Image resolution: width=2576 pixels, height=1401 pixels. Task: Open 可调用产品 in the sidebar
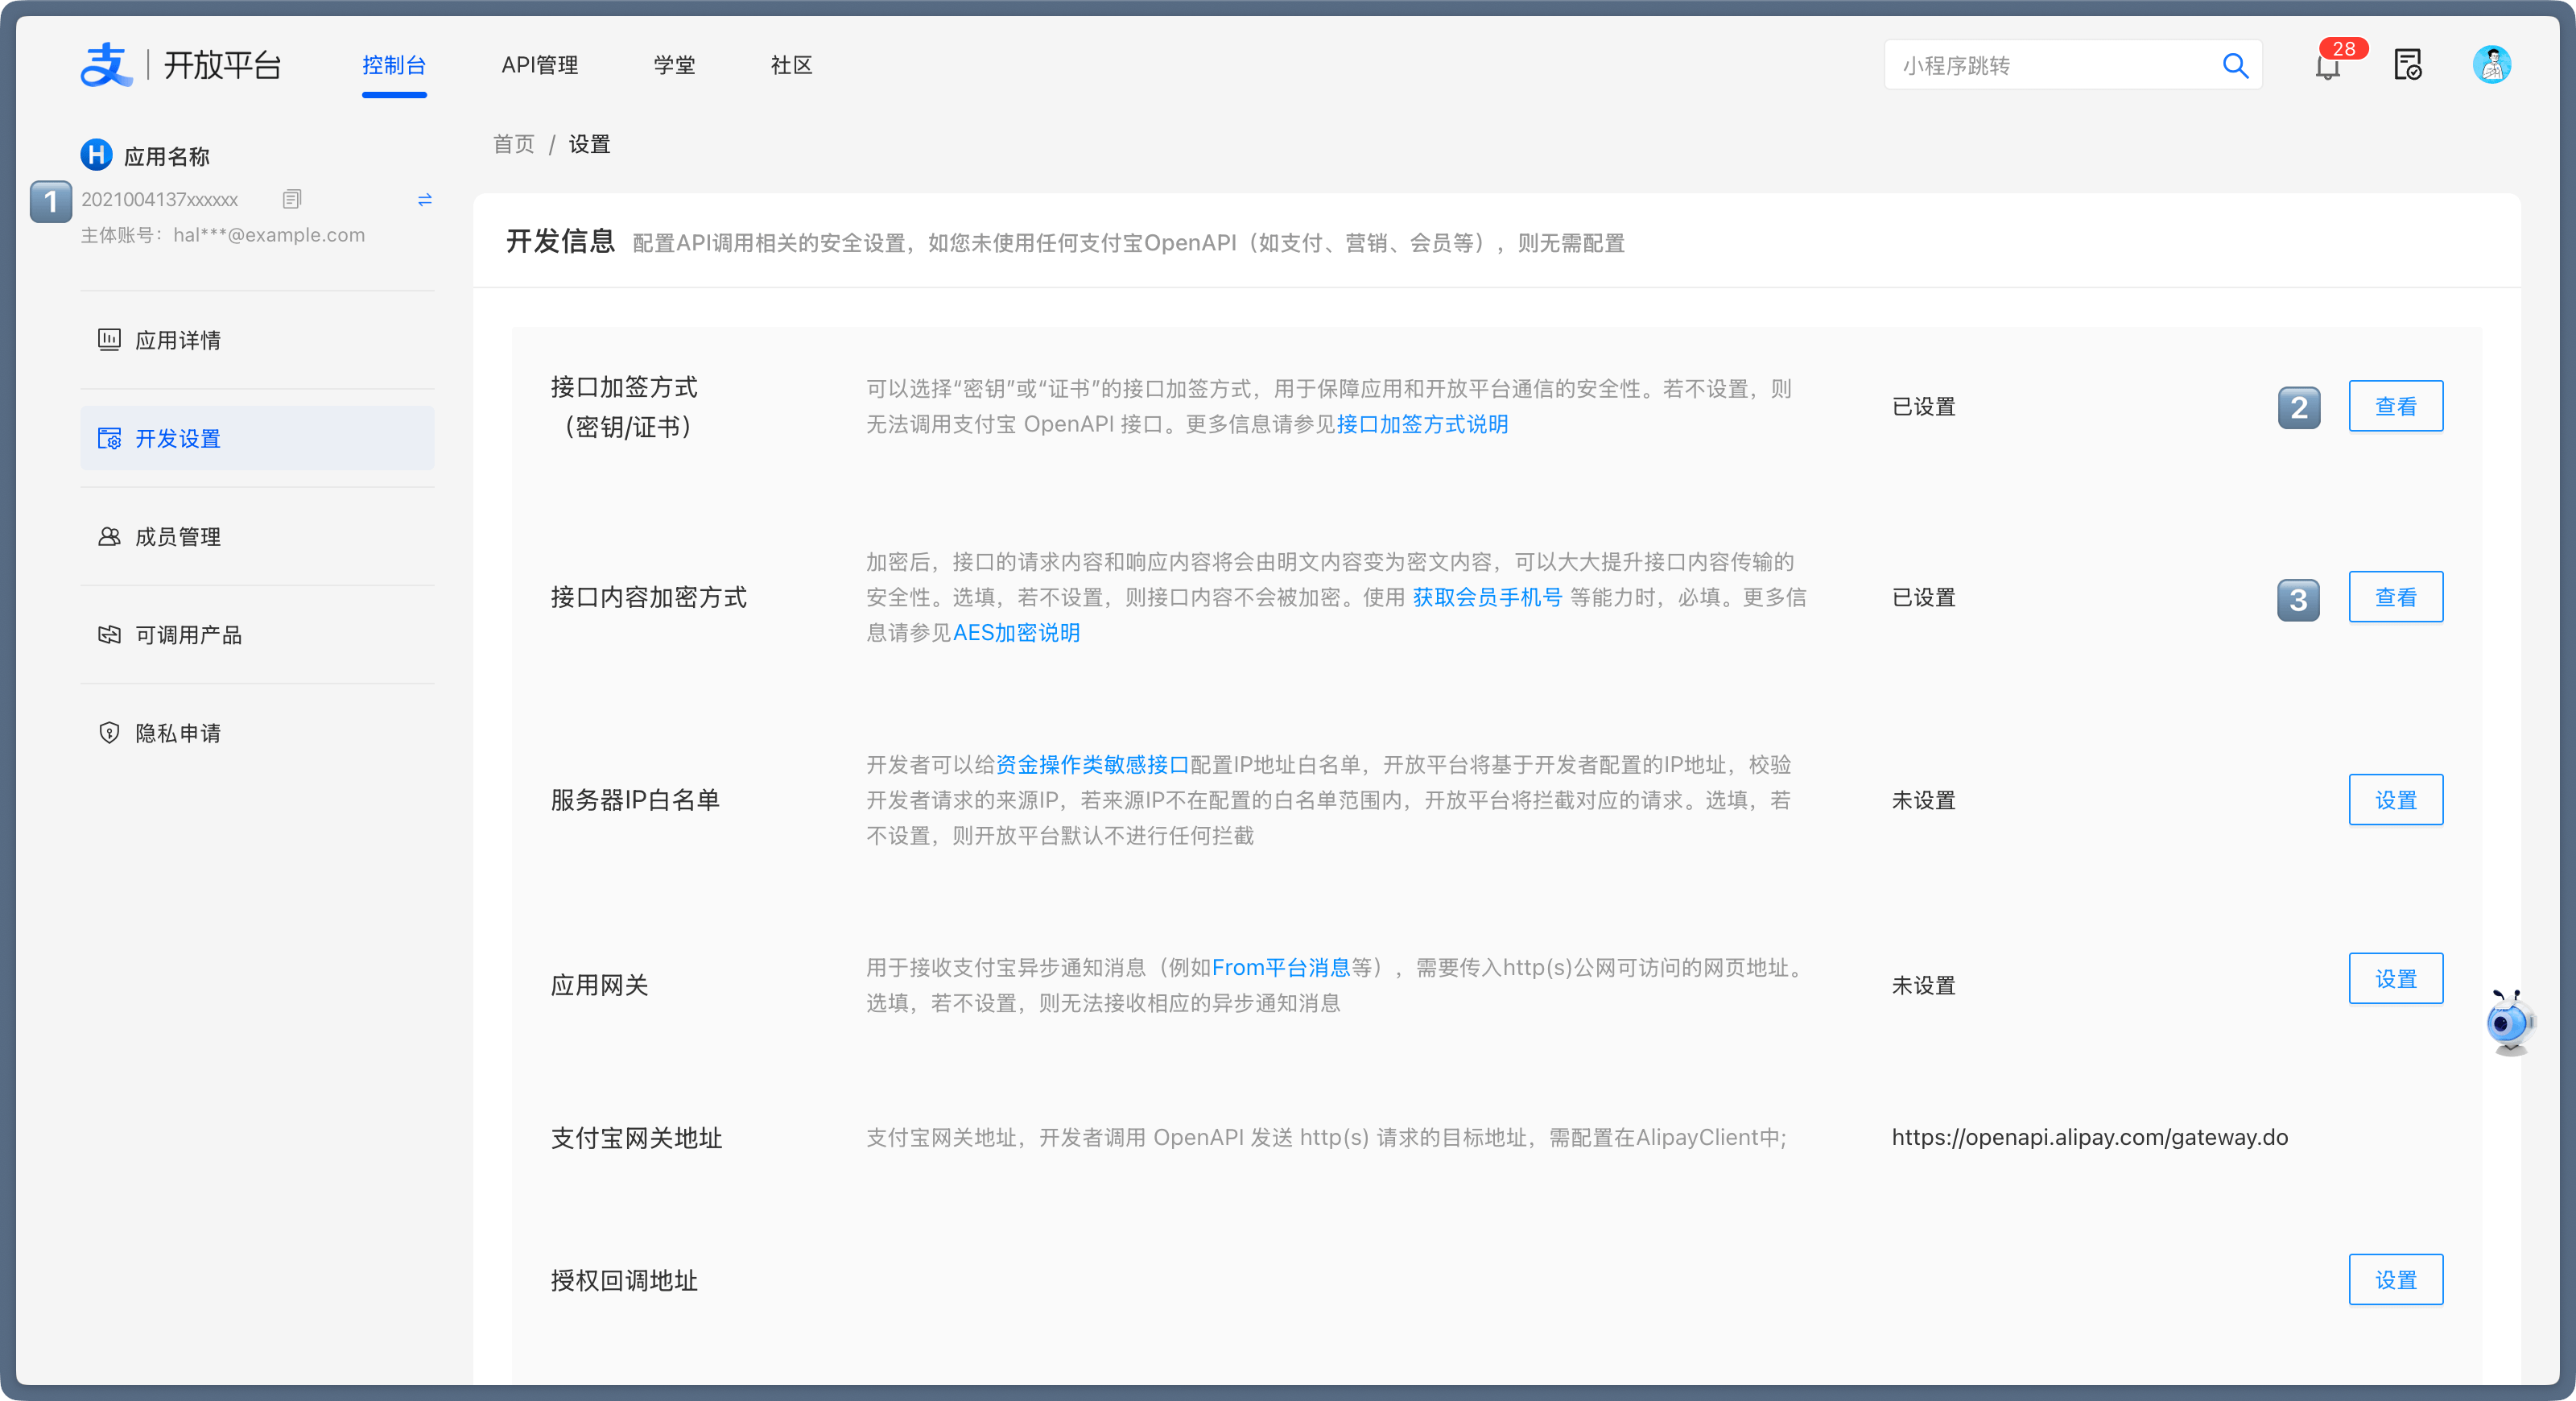(x=188, y=635)
